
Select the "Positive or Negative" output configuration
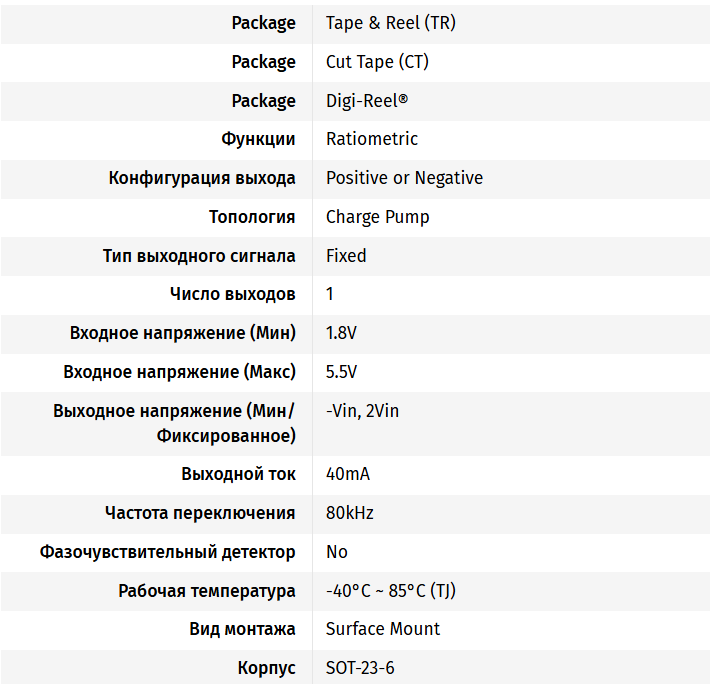(x=404, y=178)
